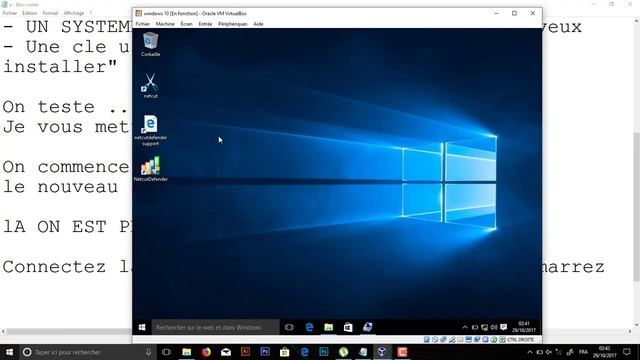Click host search box 'Taper ici pour rechercher'
This screenshot has height=360, width=640.
pyautogui.click(x=88, y=352)
